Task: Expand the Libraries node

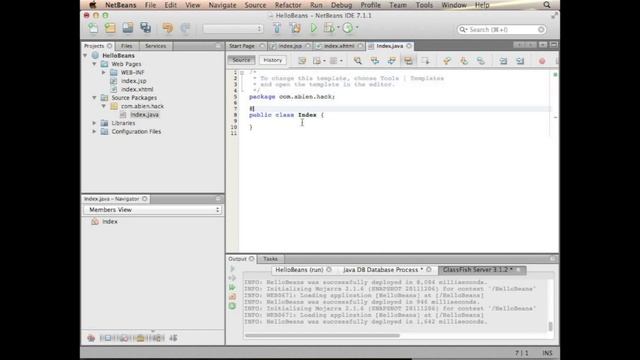Action: coord(94,123)
